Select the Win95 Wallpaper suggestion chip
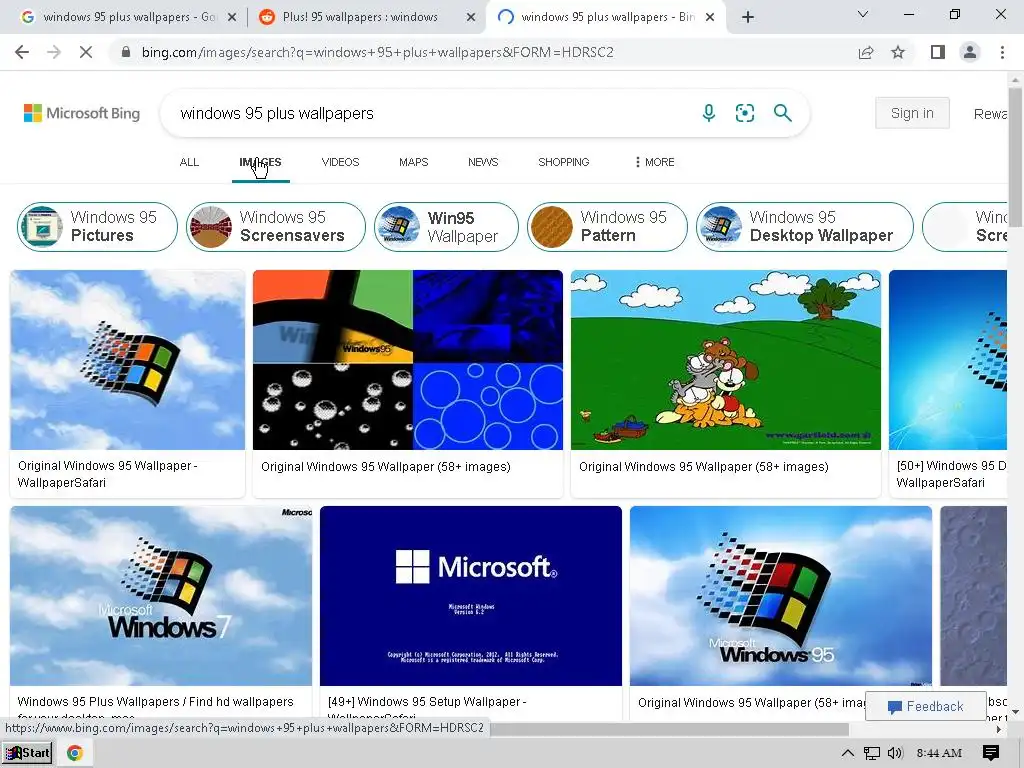 pos(447,227)
